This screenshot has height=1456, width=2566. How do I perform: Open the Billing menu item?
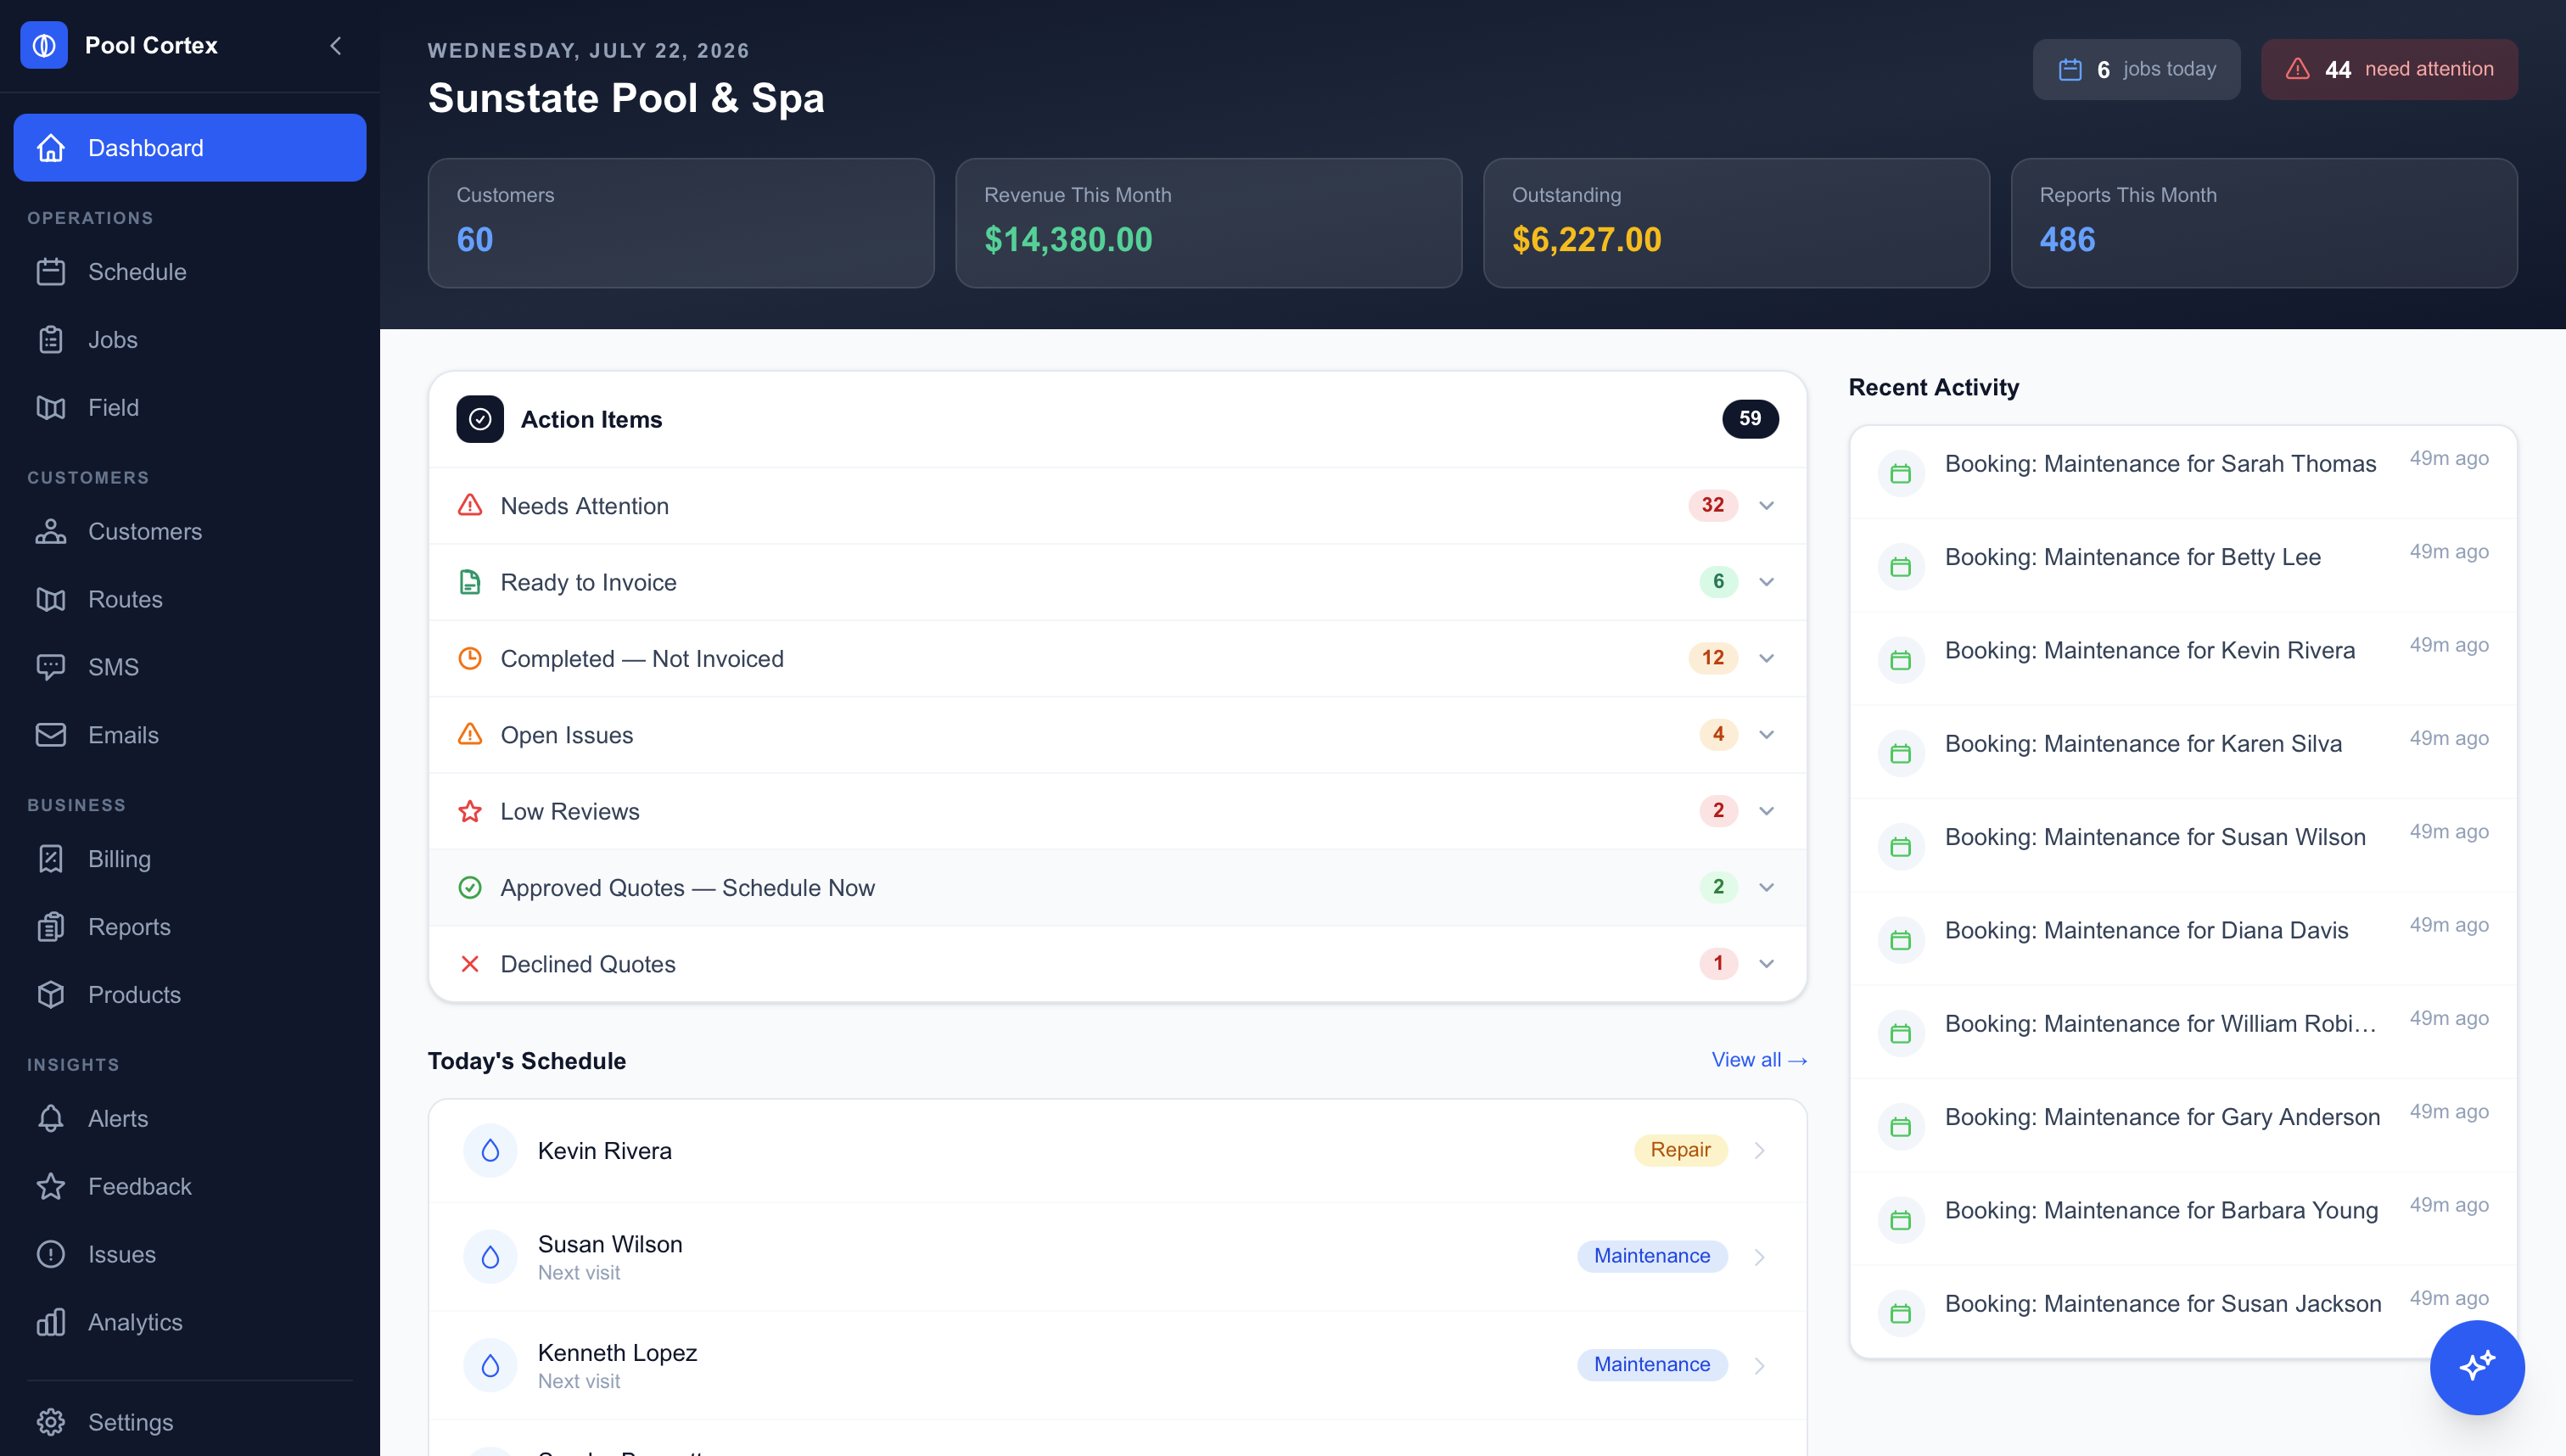[x=190, y=859]
